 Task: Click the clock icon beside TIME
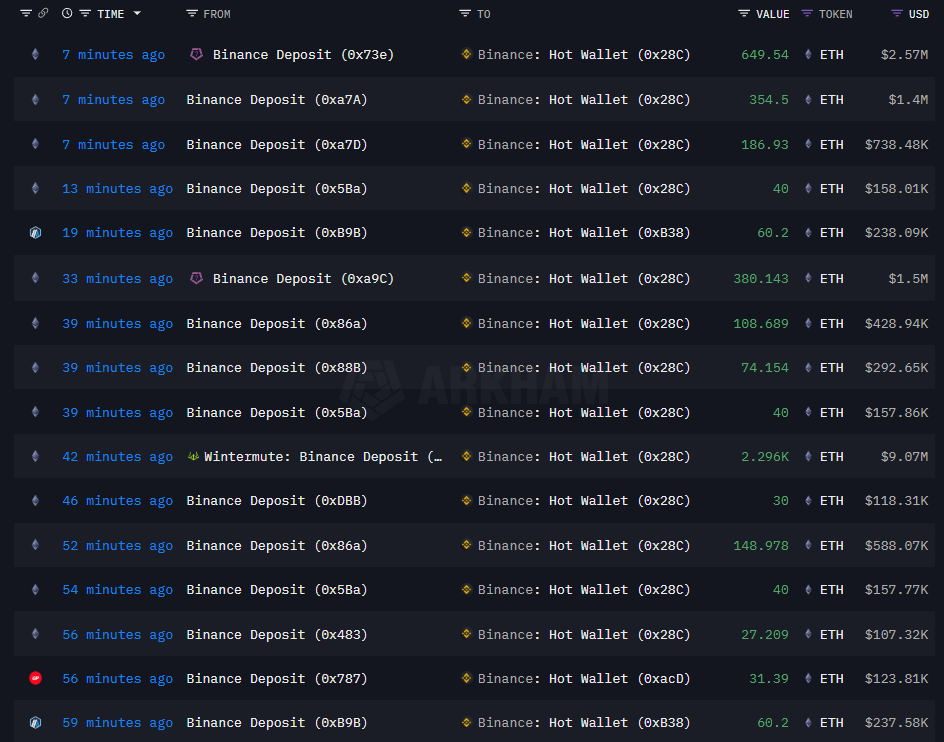click(67, 13)
